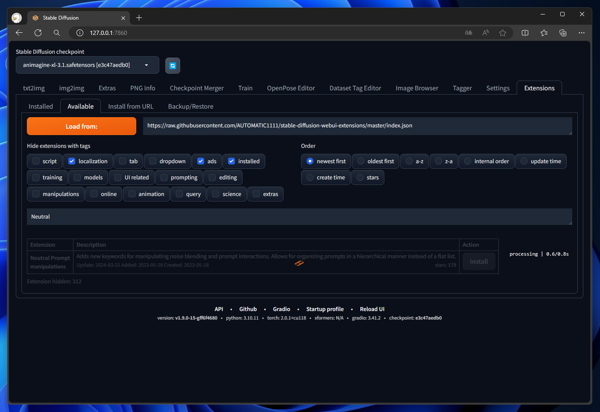This screenshot has height=412, width=600.
Task: Toggle the animation tag checkbox
Action: pyautogui.click(x=132, y=194)
